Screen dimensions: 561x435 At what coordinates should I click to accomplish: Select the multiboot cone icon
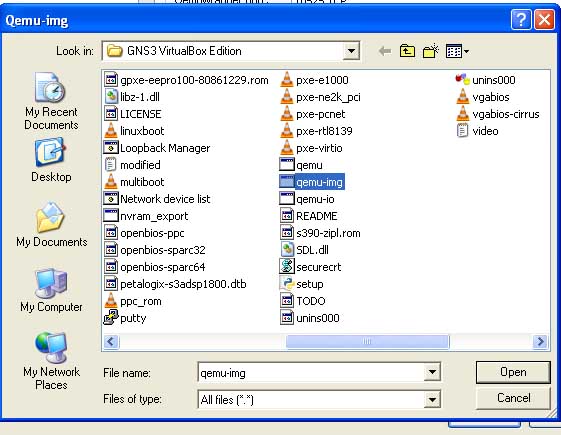[x=111, y=182]
